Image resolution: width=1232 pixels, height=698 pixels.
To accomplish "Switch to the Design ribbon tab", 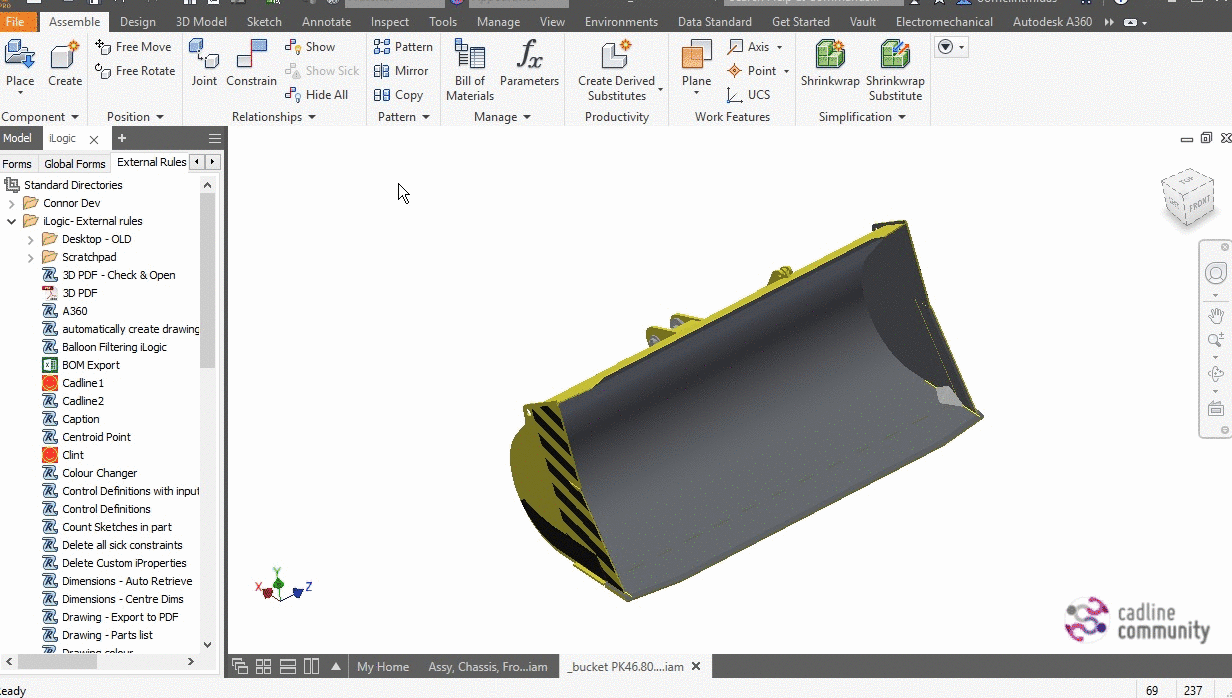I will (137, 21).
